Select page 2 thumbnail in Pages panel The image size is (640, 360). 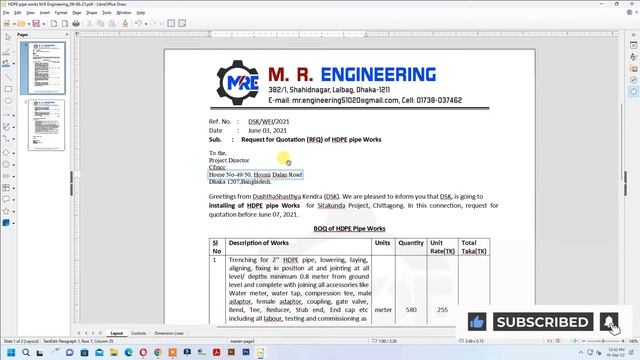(x=46, y=124)
